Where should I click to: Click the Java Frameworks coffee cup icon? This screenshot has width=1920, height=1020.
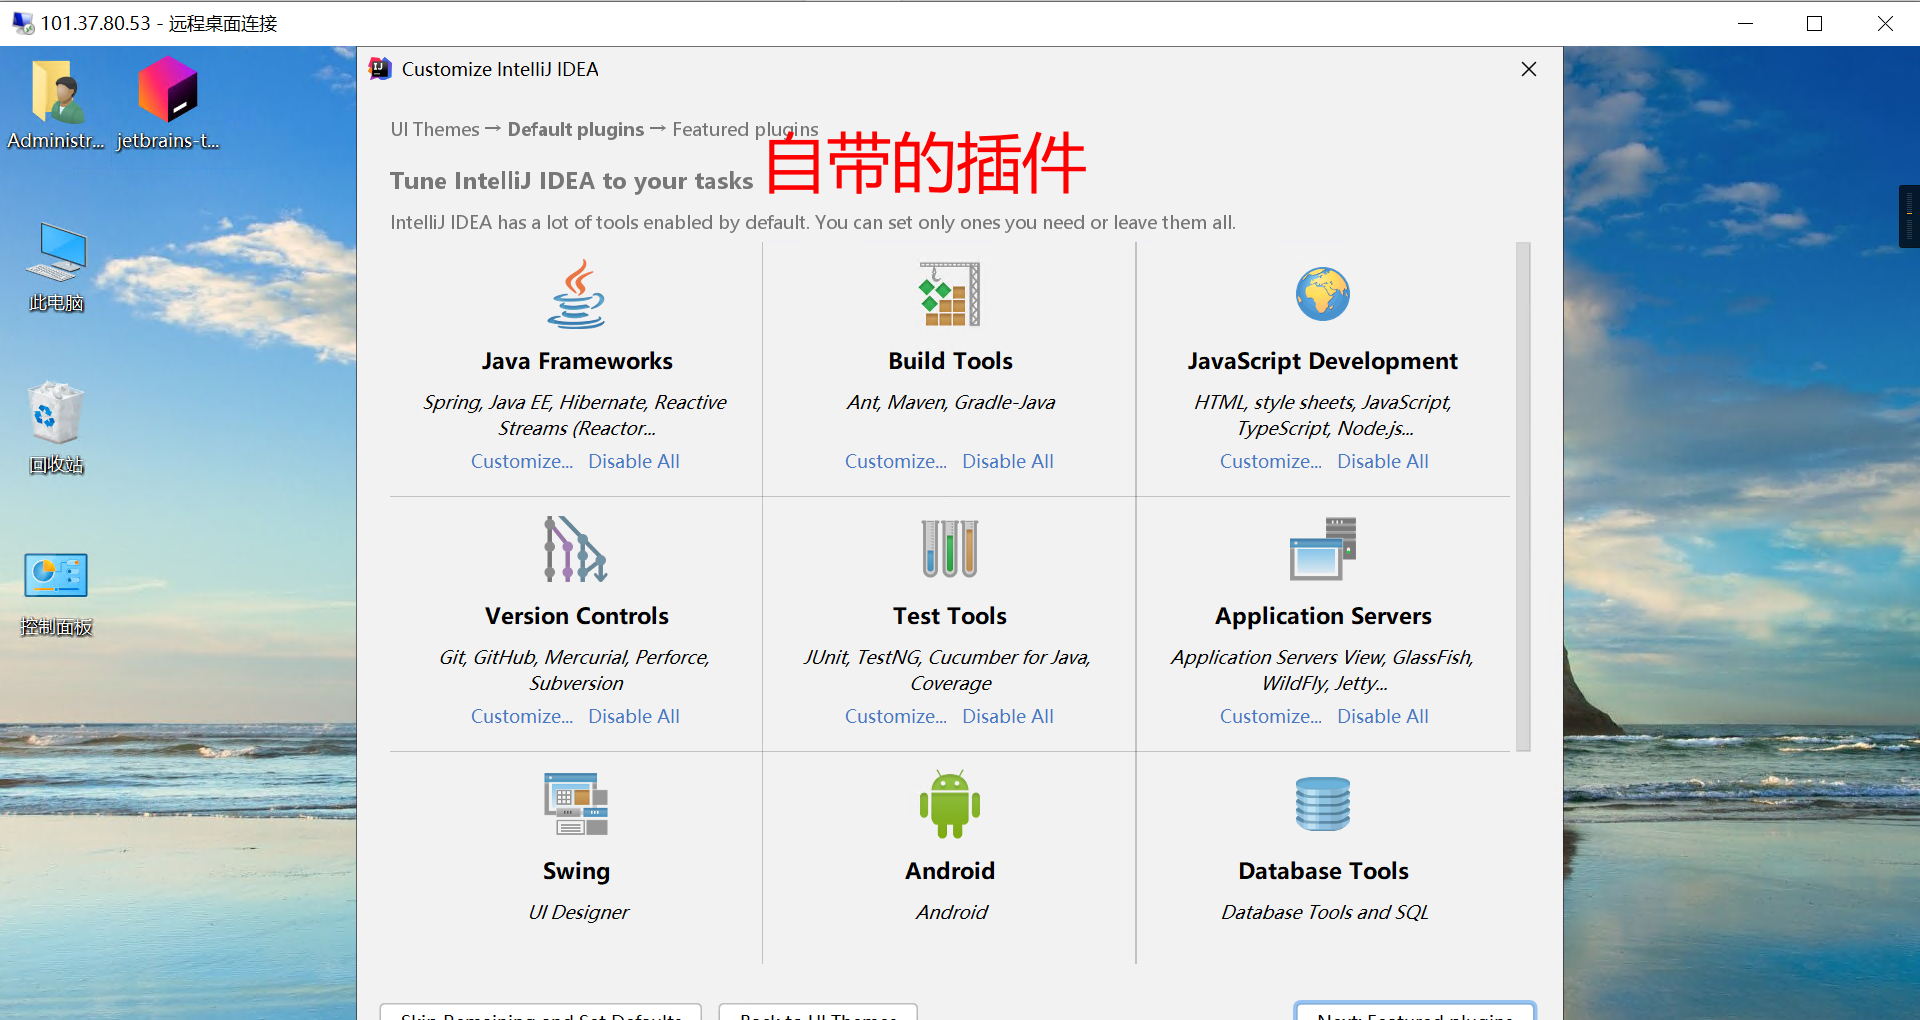(576, 294)
